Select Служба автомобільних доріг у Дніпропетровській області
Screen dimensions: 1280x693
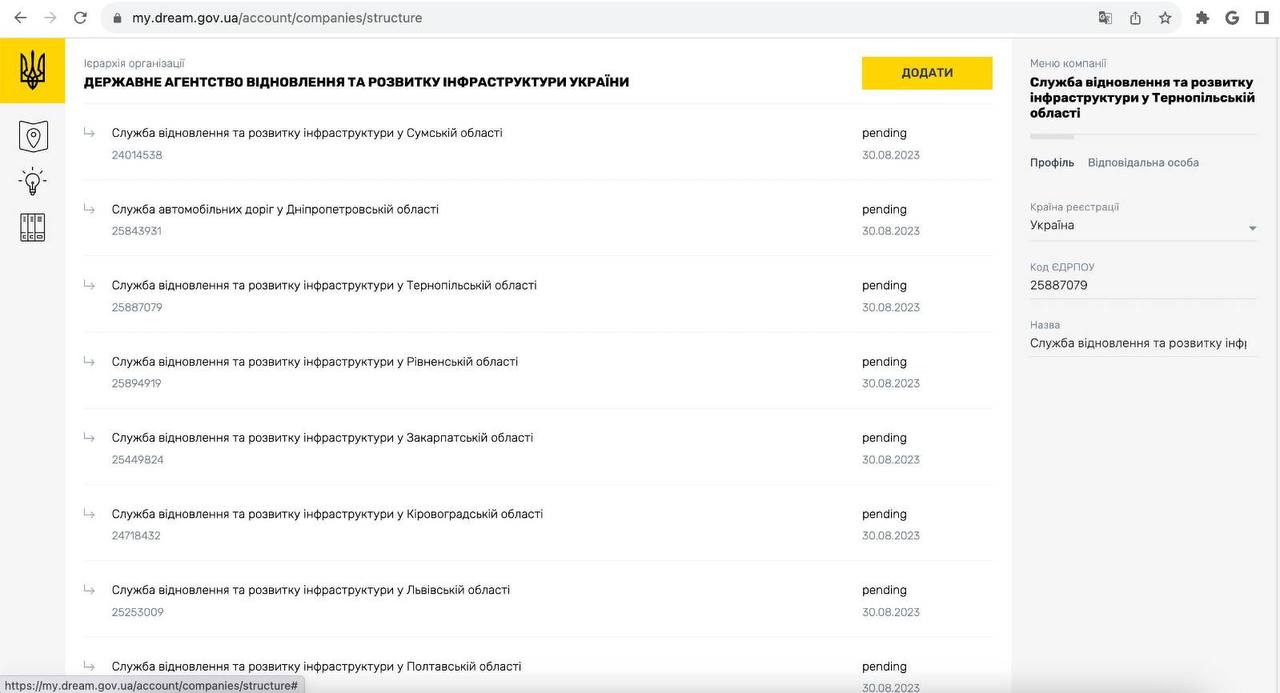click(275, 209)
